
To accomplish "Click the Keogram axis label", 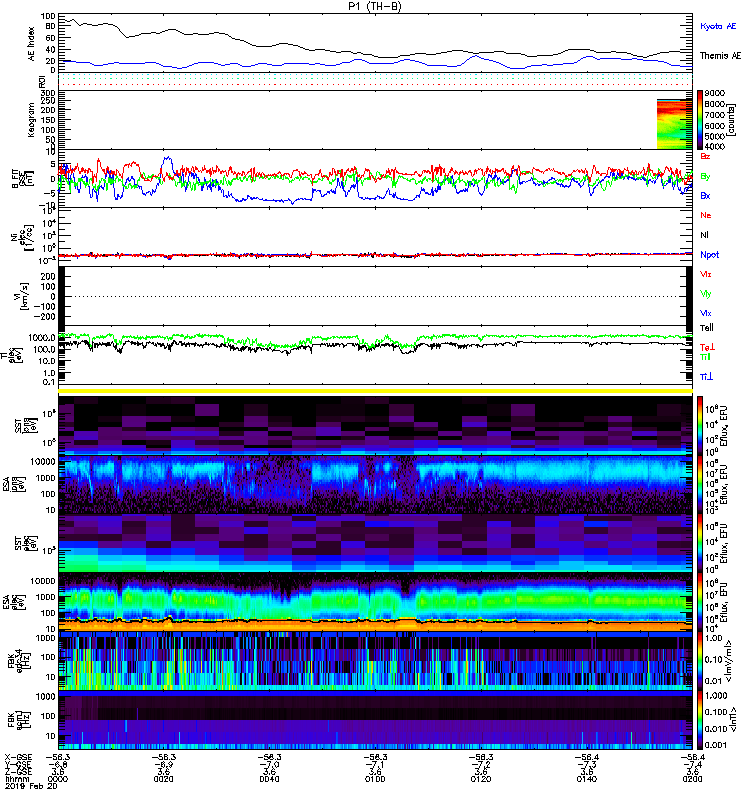I will (x=32, y=119).
